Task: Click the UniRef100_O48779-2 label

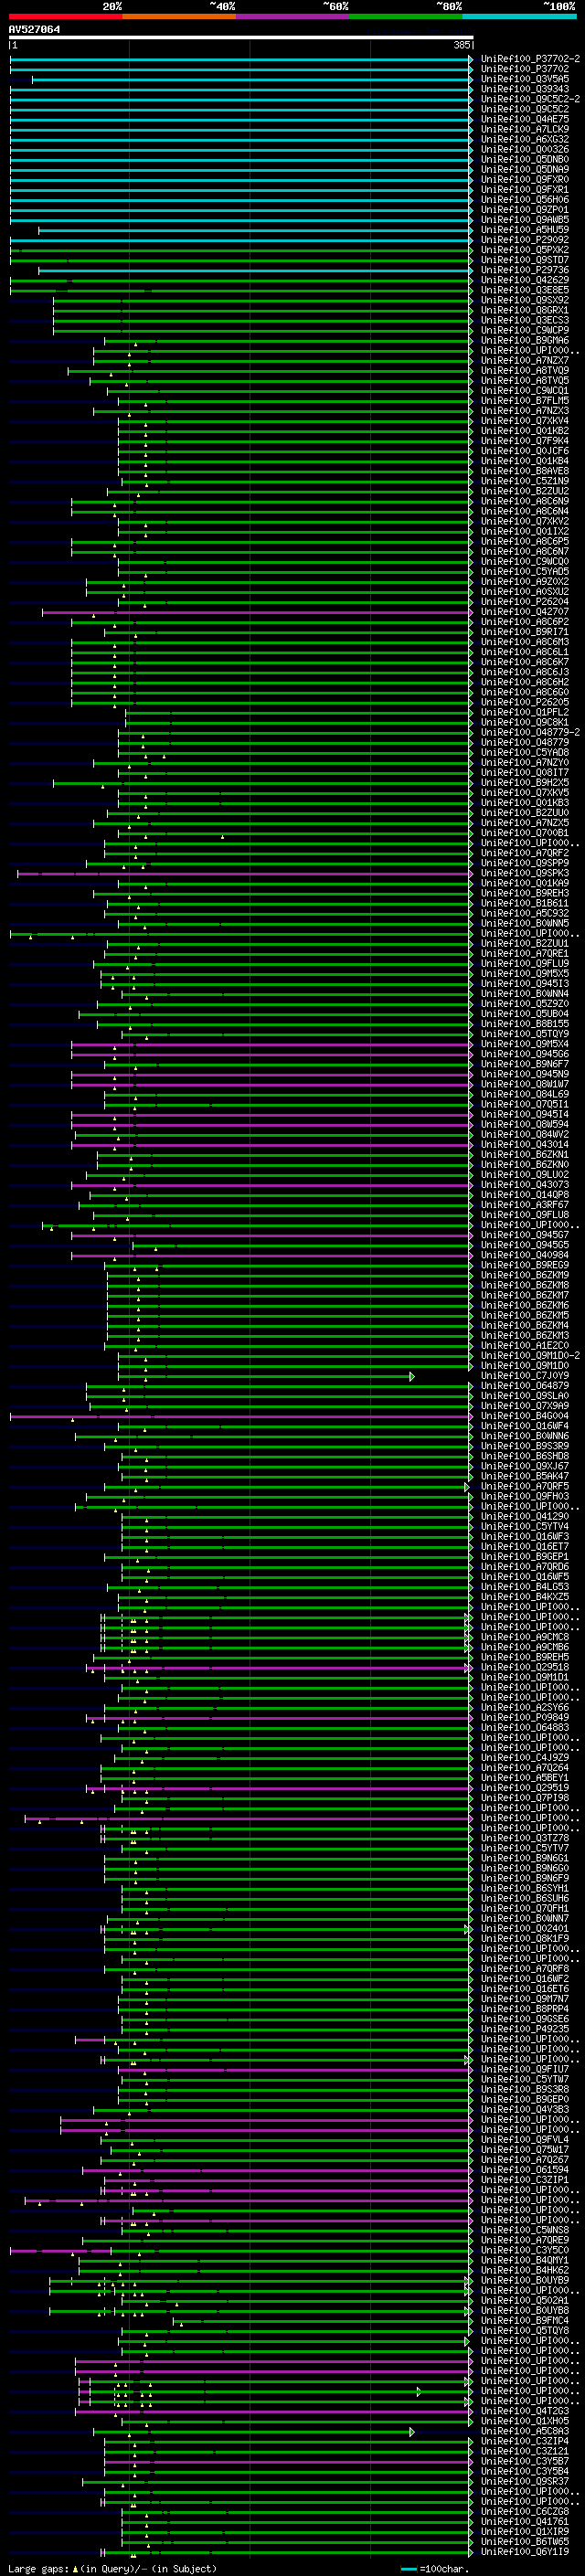Action: pyautogui.click(x=530, y=732)
